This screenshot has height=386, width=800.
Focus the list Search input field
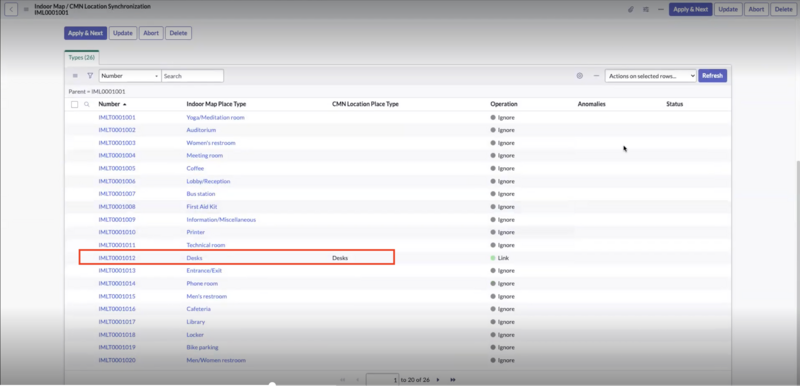click(x=192, y=75)
